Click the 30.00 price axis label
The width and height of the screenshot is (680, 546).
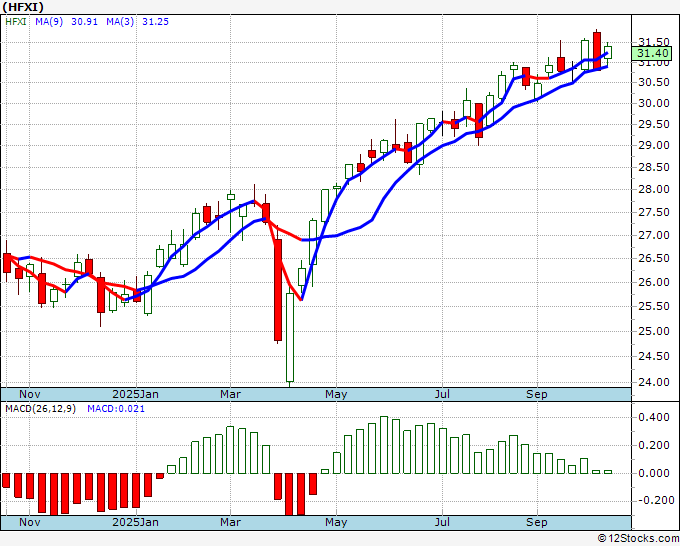point(654,103)
